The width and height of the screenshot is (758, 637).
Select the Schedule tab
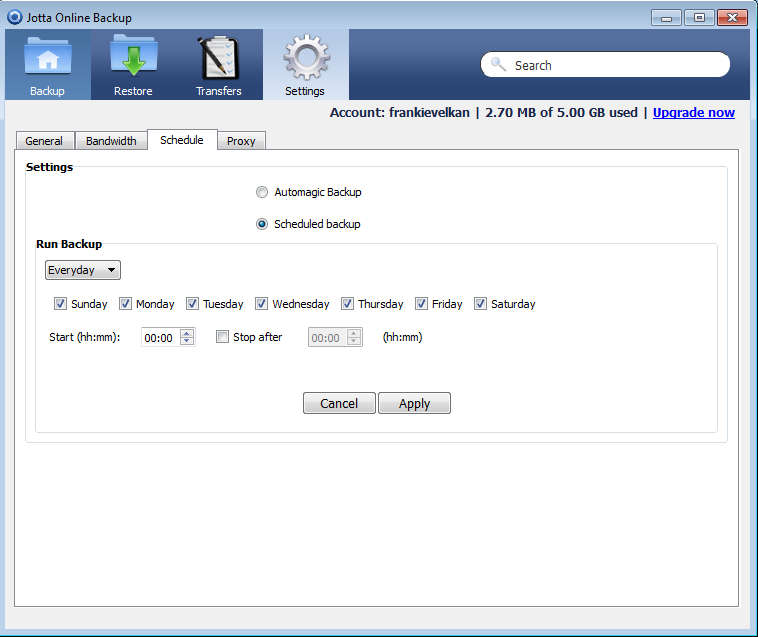pyautogui.click(x=182, y=140)
